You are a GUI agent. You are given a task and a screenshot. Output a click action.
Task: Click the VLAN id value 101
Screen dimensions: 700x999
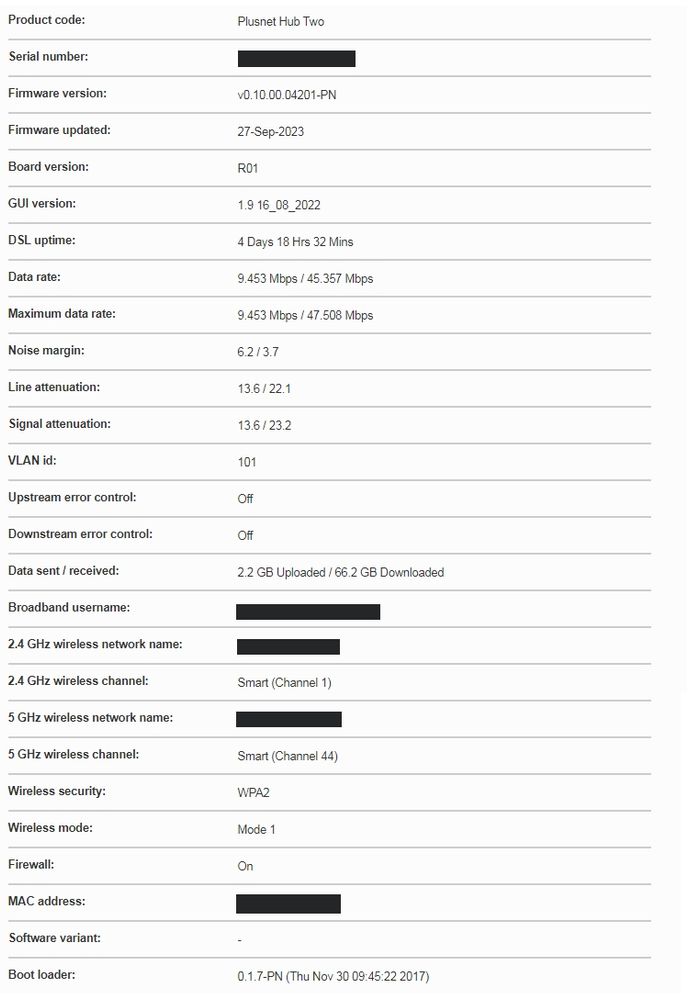(x=247, y=462)
